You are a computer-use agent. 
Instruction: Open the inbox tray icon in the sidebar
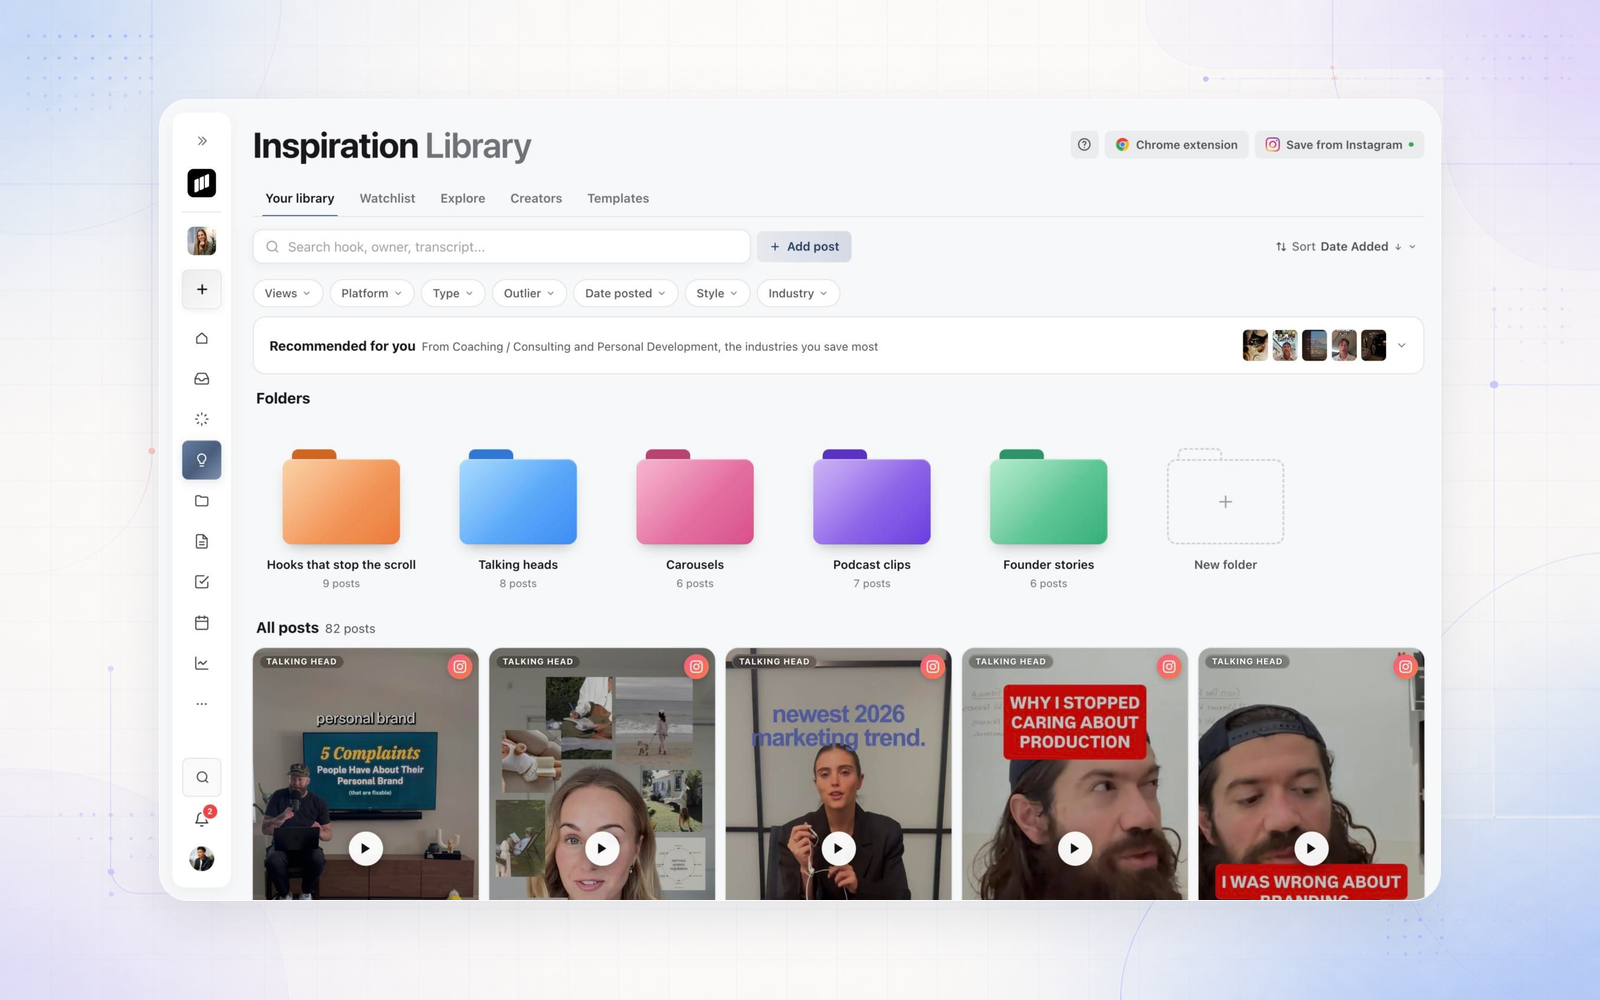tap(202, 379)
